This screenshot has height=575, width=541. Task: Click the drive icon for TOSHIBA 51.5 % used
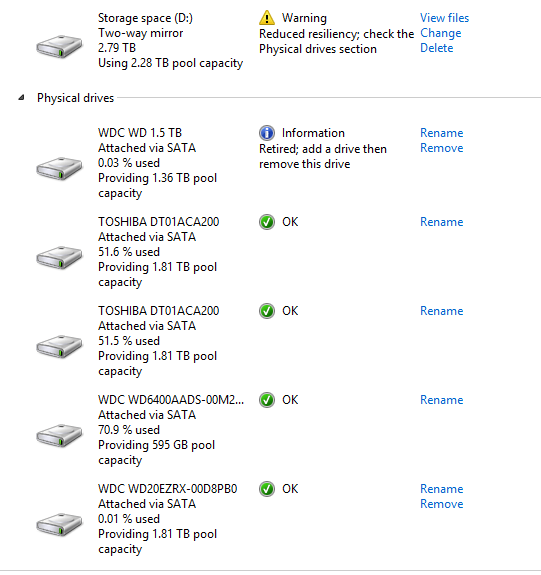pos(59,346)
